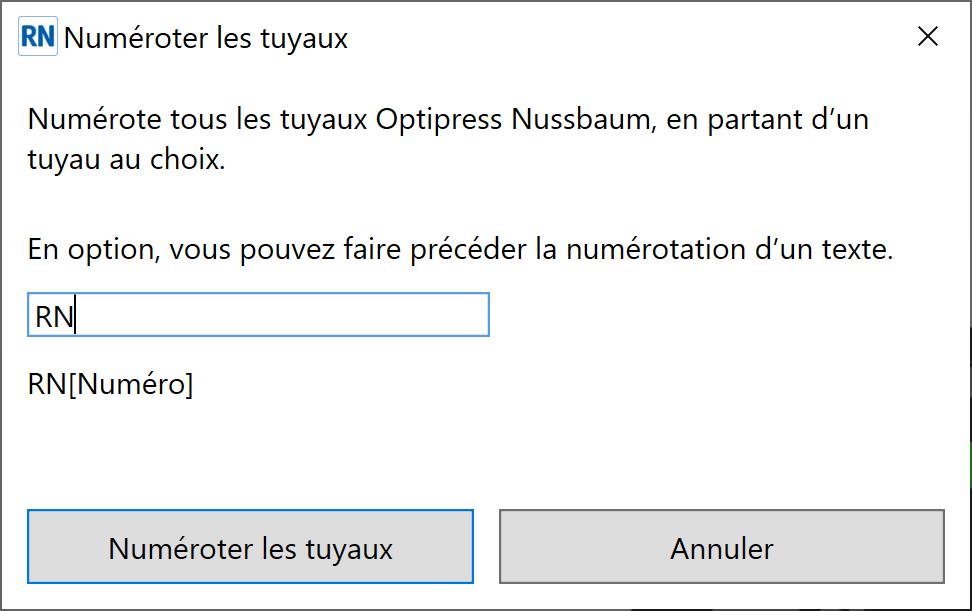Image resolution: width=972 pixels, height=611 pixels.
Task: Click the word Optipress in the description
Action: (x=438, y=120)
